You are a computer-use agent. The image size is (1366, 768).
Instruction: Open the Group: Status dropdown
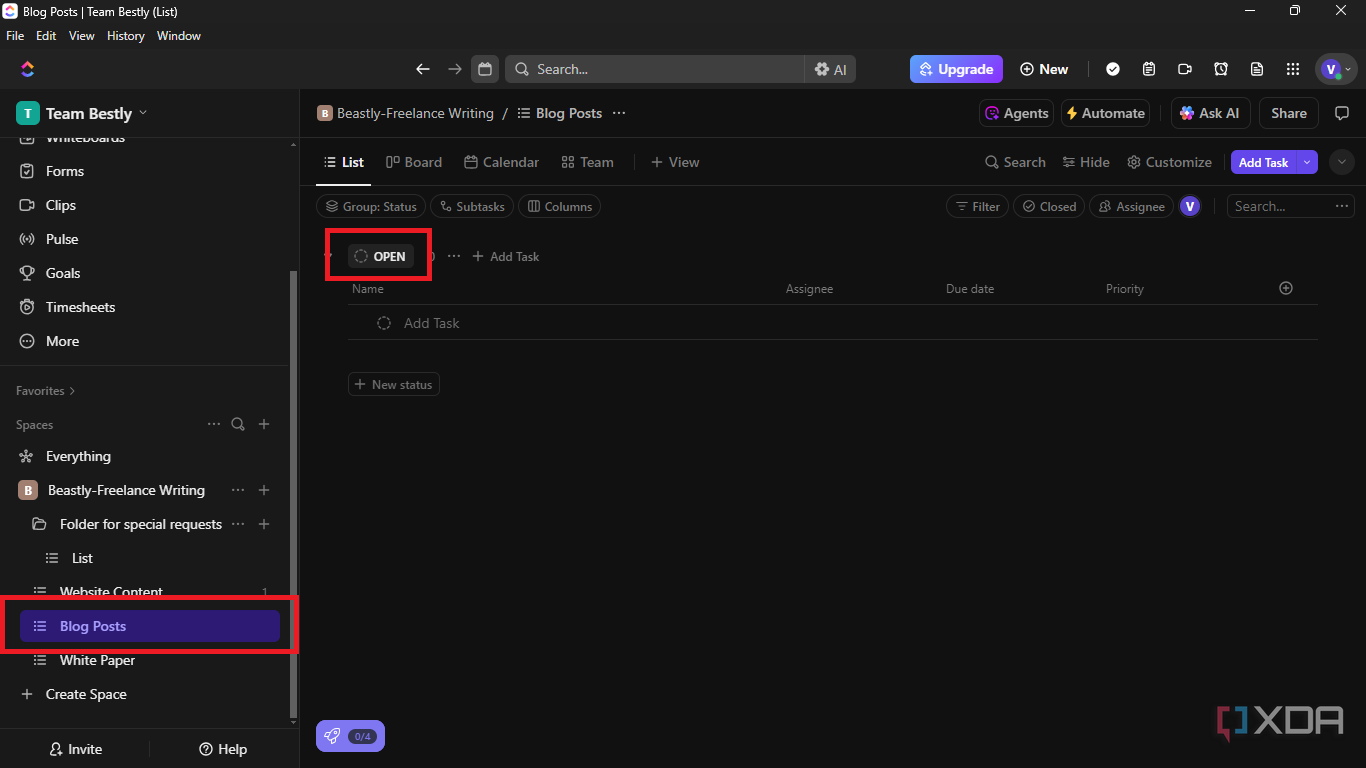point(371,206)
